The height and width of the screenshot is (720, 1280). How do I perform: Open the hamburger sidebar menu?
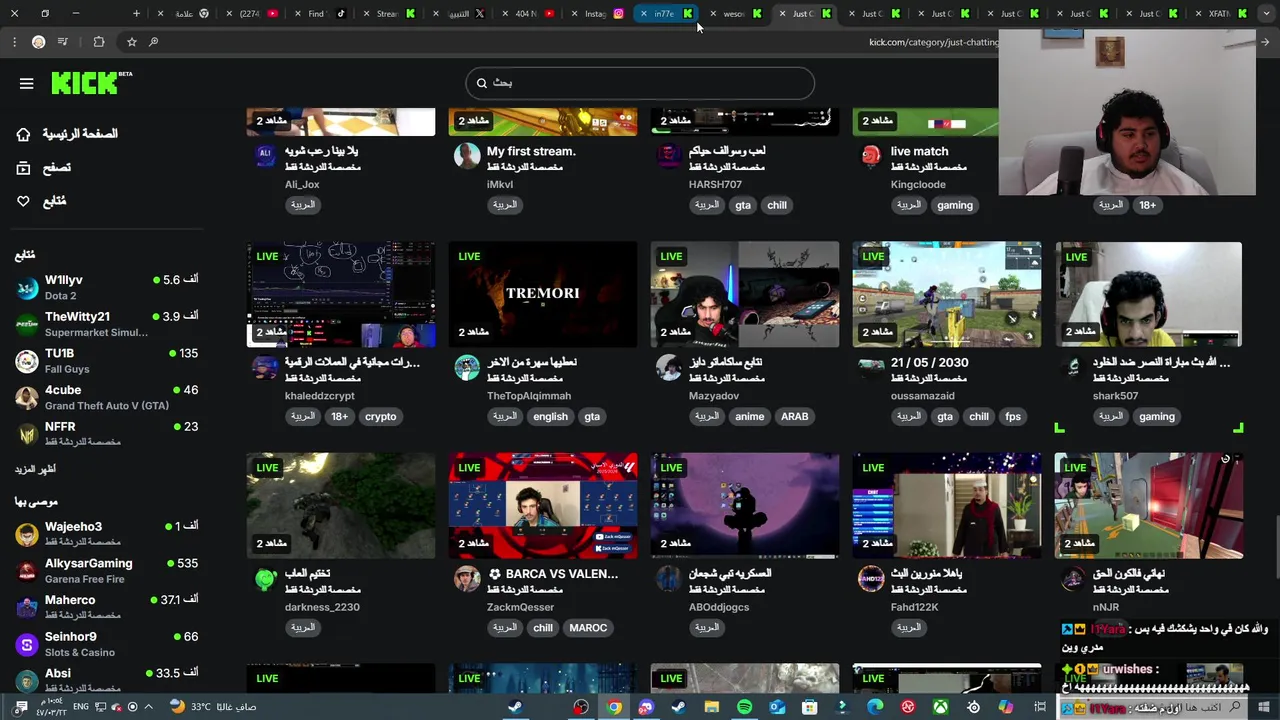[x=27, y=84]
